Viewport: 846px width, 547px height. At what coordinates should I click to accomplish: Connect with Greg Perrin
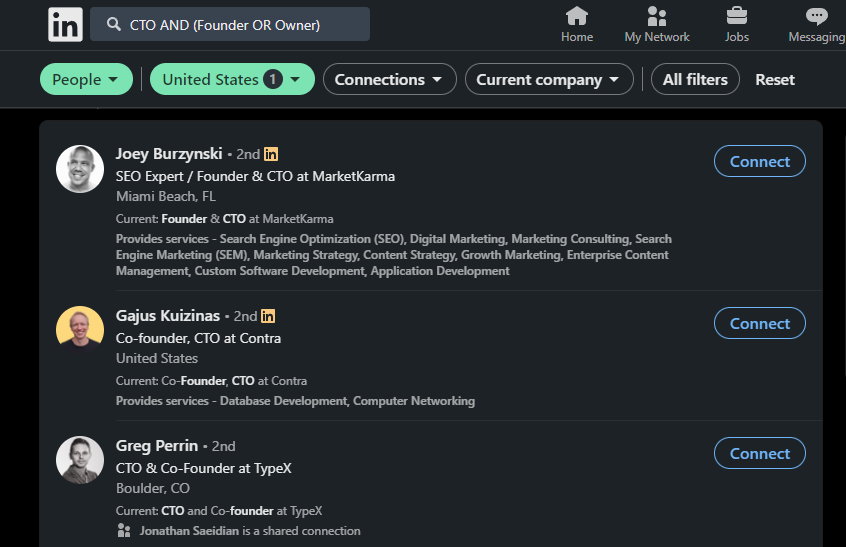tap(760, 453)
